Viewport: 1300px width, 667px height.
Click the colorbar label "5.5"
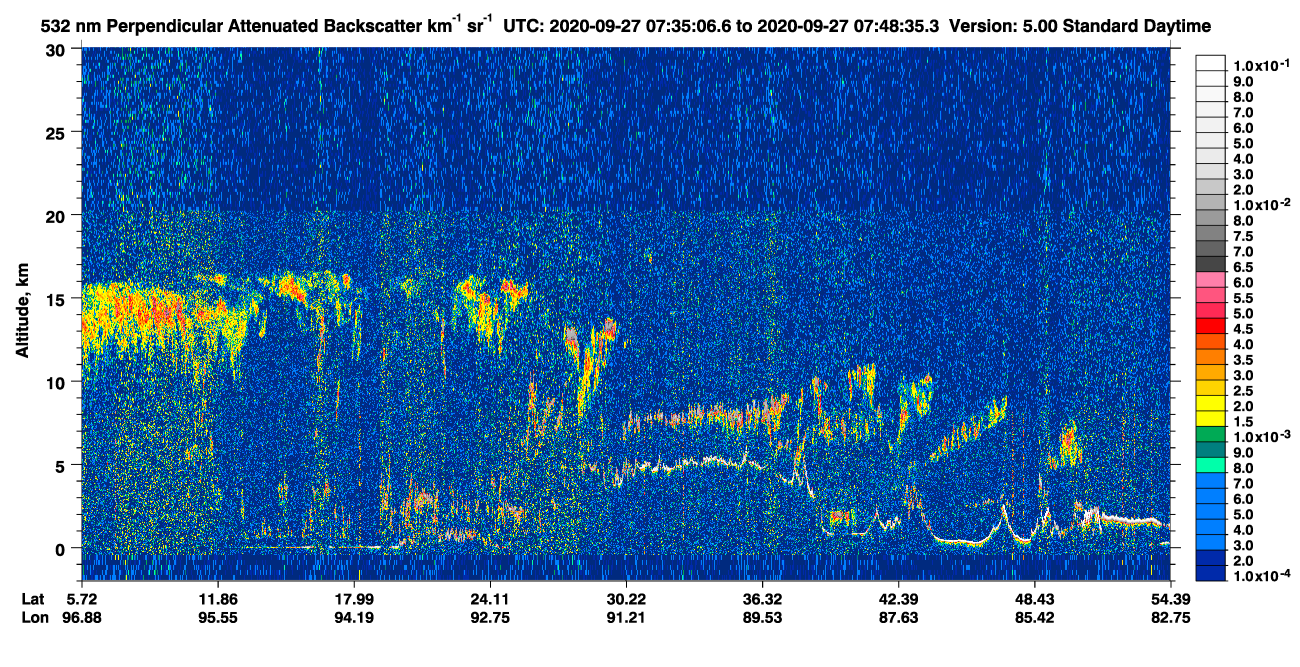pyautogui.click(x=1243, y=298)
